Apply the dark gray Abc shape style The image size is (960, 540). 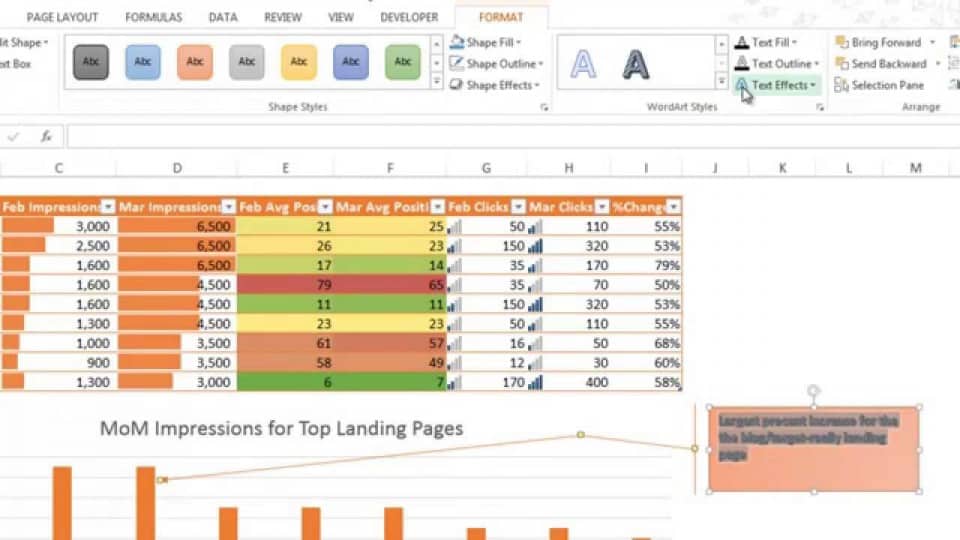click(91, 62)
